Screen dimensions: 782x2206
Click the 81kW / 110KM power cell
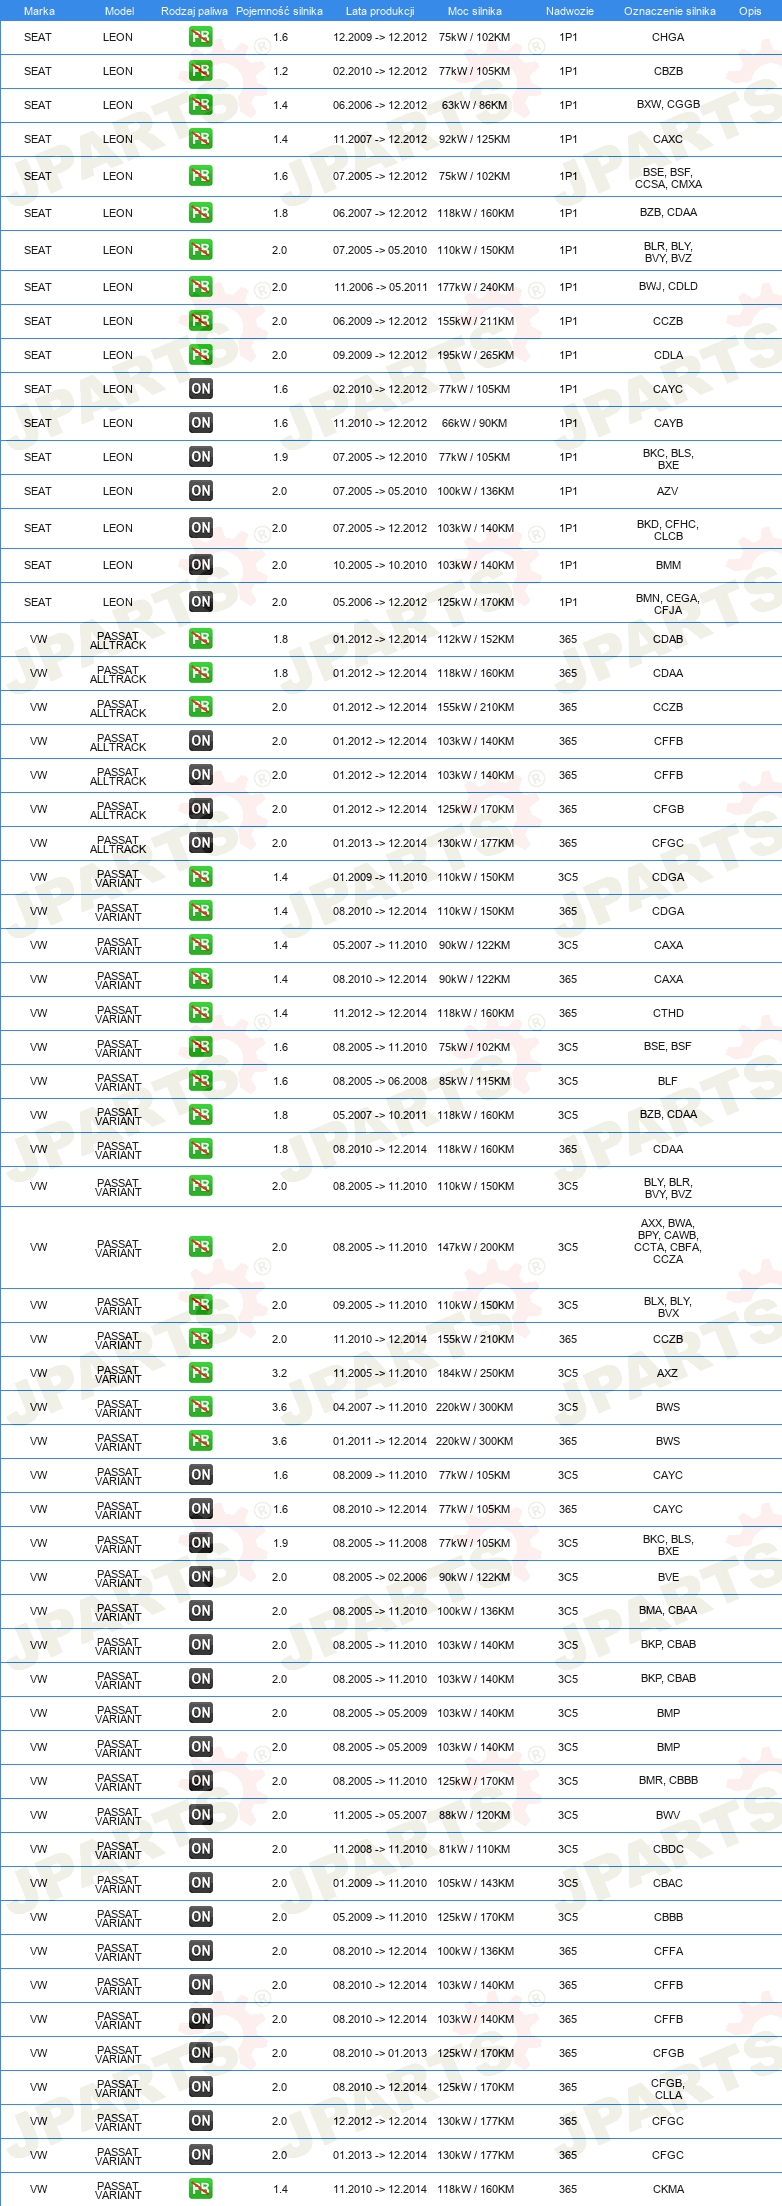pyautogui.click(x=474, y=1849)
